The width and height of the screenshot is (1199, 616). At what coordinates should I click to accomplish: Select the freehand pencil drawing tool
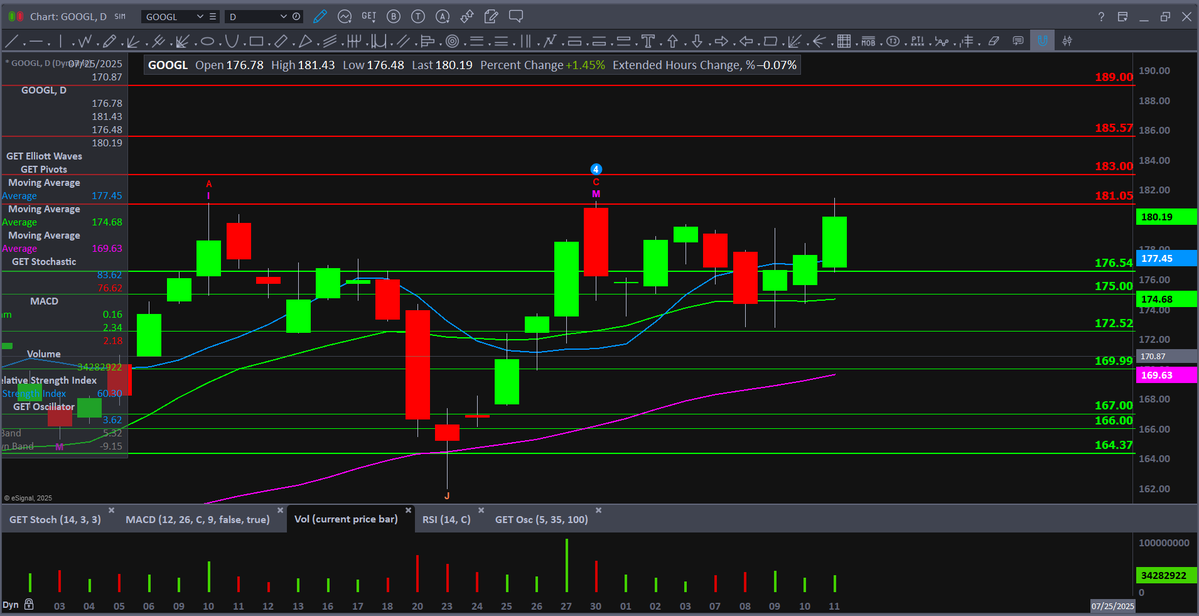109,41
